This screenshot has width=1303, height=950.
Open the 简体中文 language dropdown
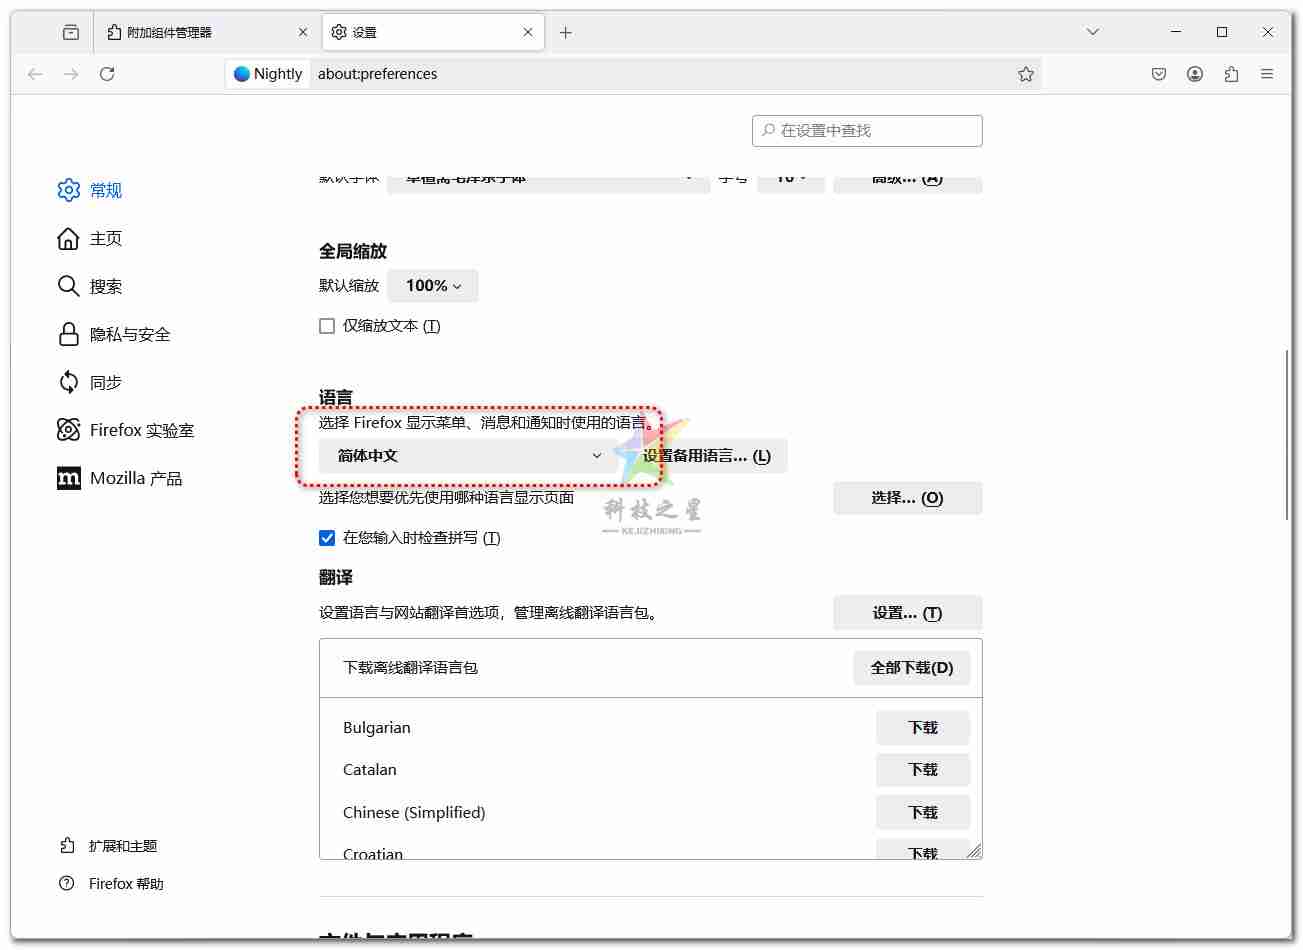(465, 455)
